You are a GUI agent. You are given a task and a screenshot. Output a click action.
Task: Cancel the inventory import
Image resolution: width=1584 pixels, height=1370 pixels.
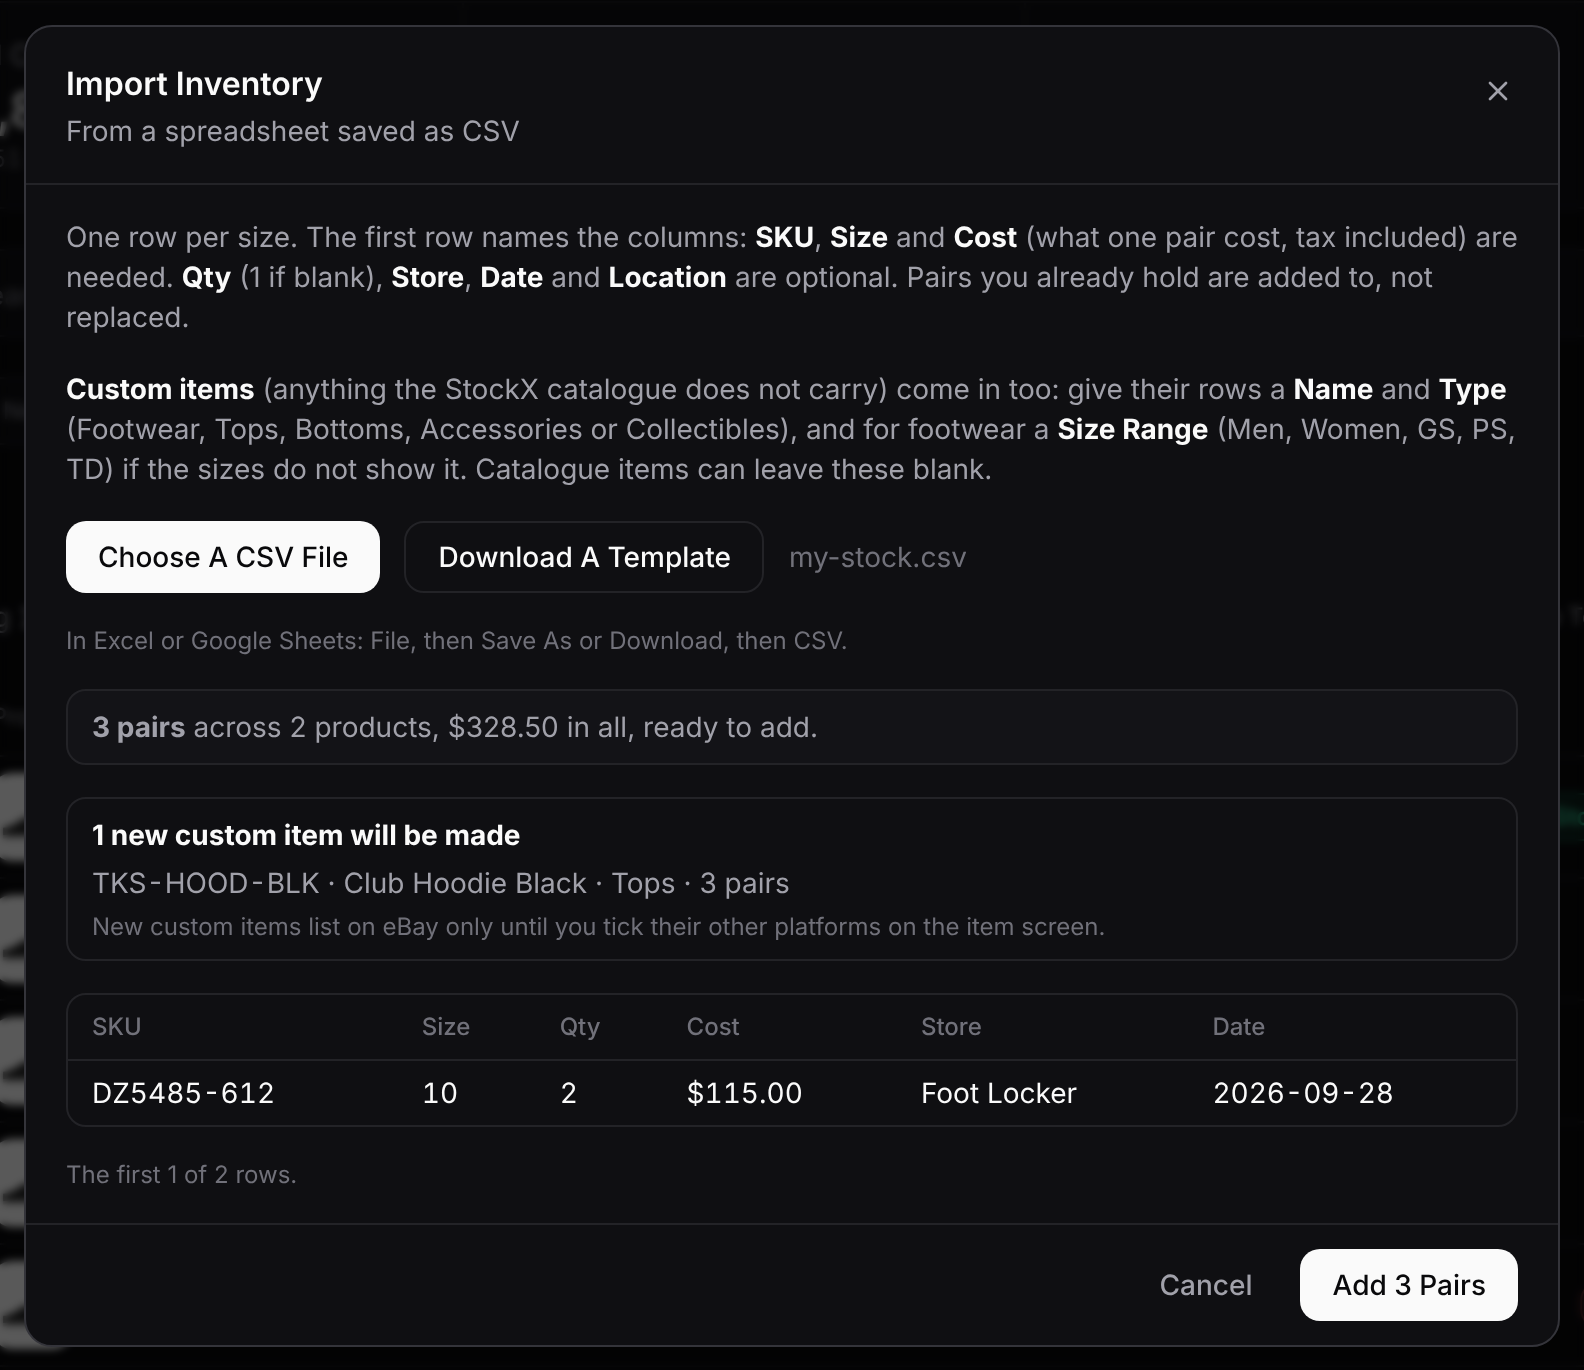(x=1205, y=1285)
